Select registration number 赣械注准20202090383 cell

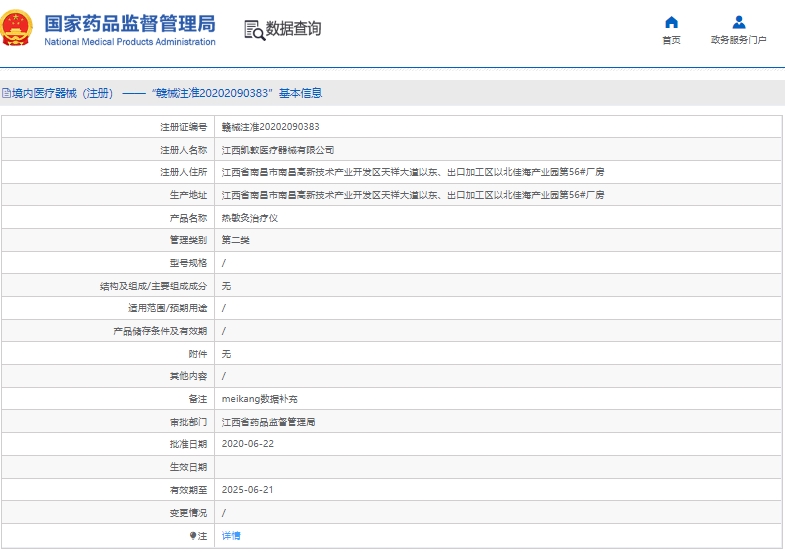(x=270, y=127)
